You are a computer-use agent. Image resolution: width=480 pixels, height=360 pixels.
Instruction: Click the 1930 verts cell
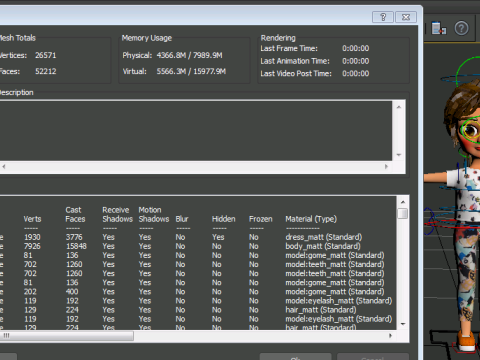[32, 237]
